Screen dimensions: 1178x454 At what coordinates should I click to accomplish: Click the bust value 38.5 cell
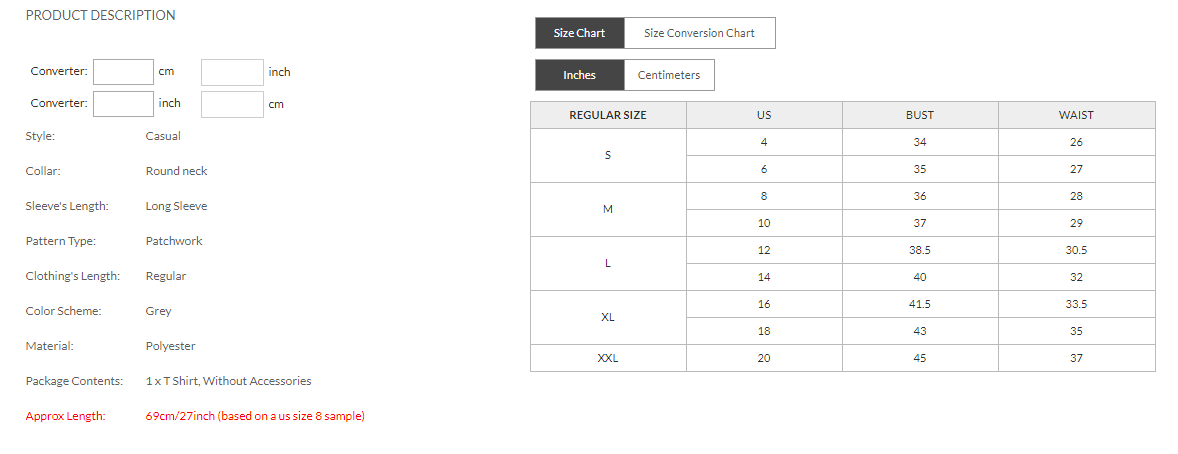920,250
